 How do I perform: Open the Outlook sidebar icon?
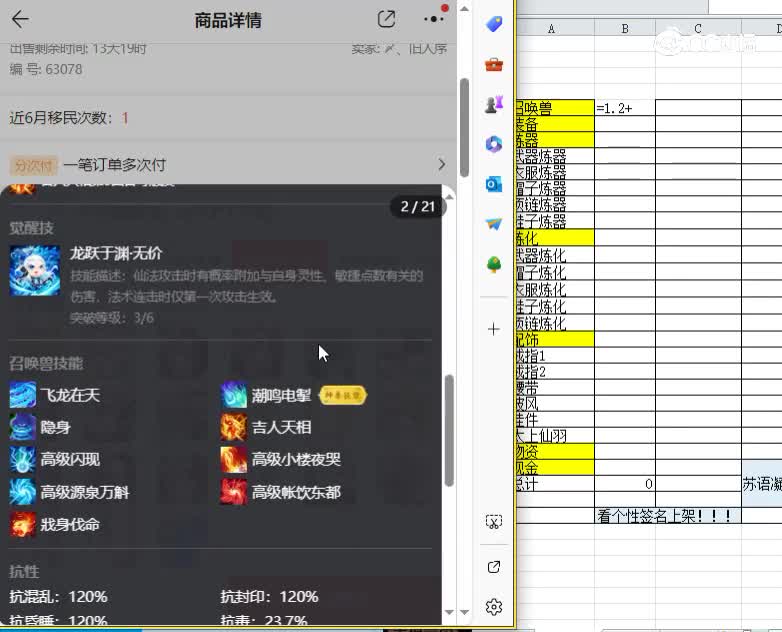[494, 184]
